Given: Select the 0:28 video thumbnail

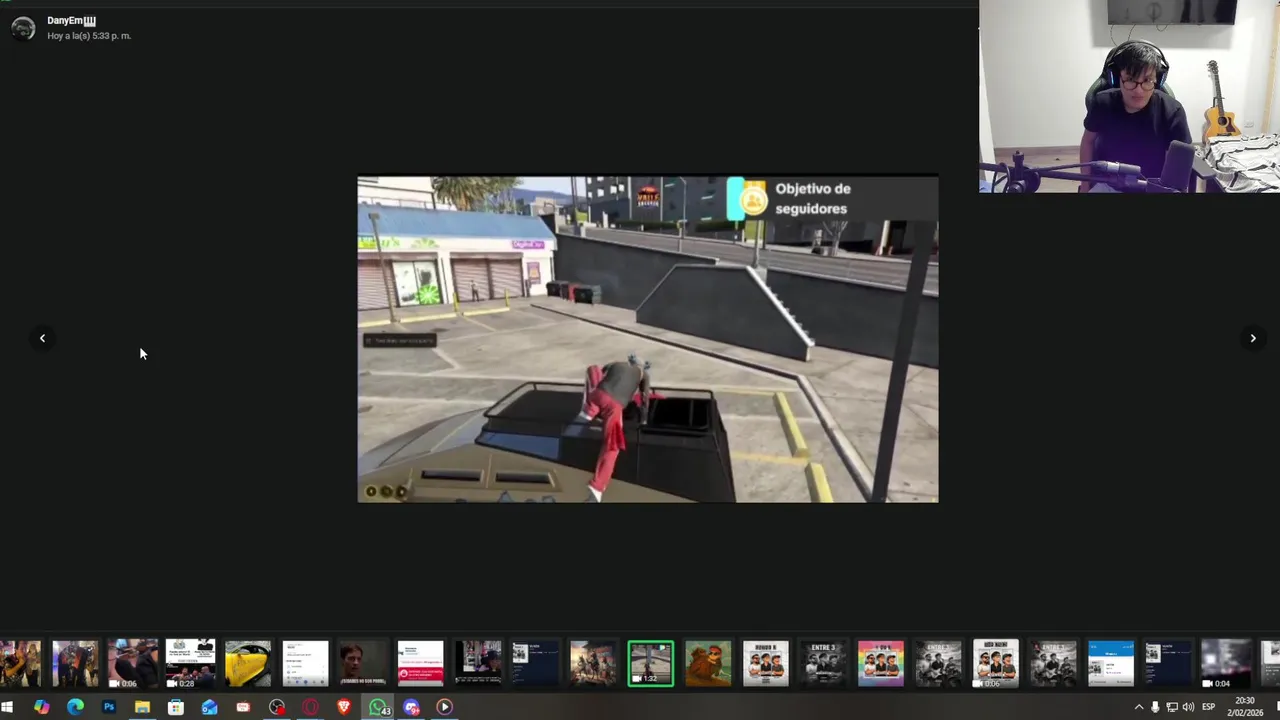Looking at the screenshot, I should point(190,663).
